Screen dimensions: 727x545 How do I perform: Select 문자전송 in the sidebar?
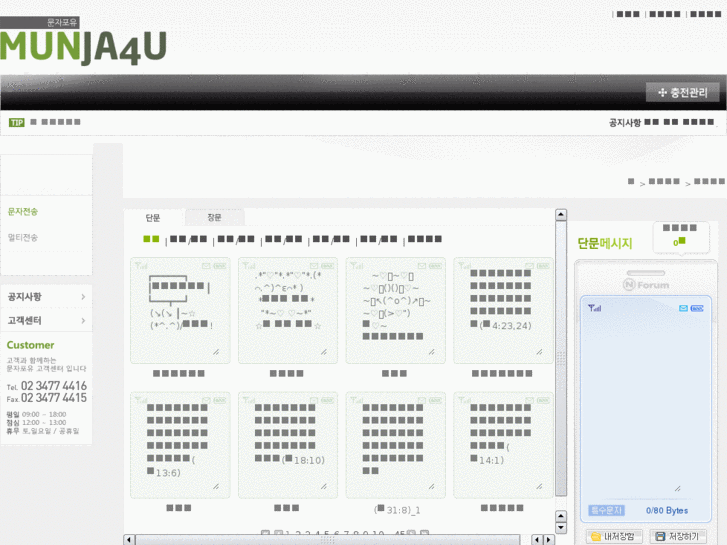click(x=23, y=212)
